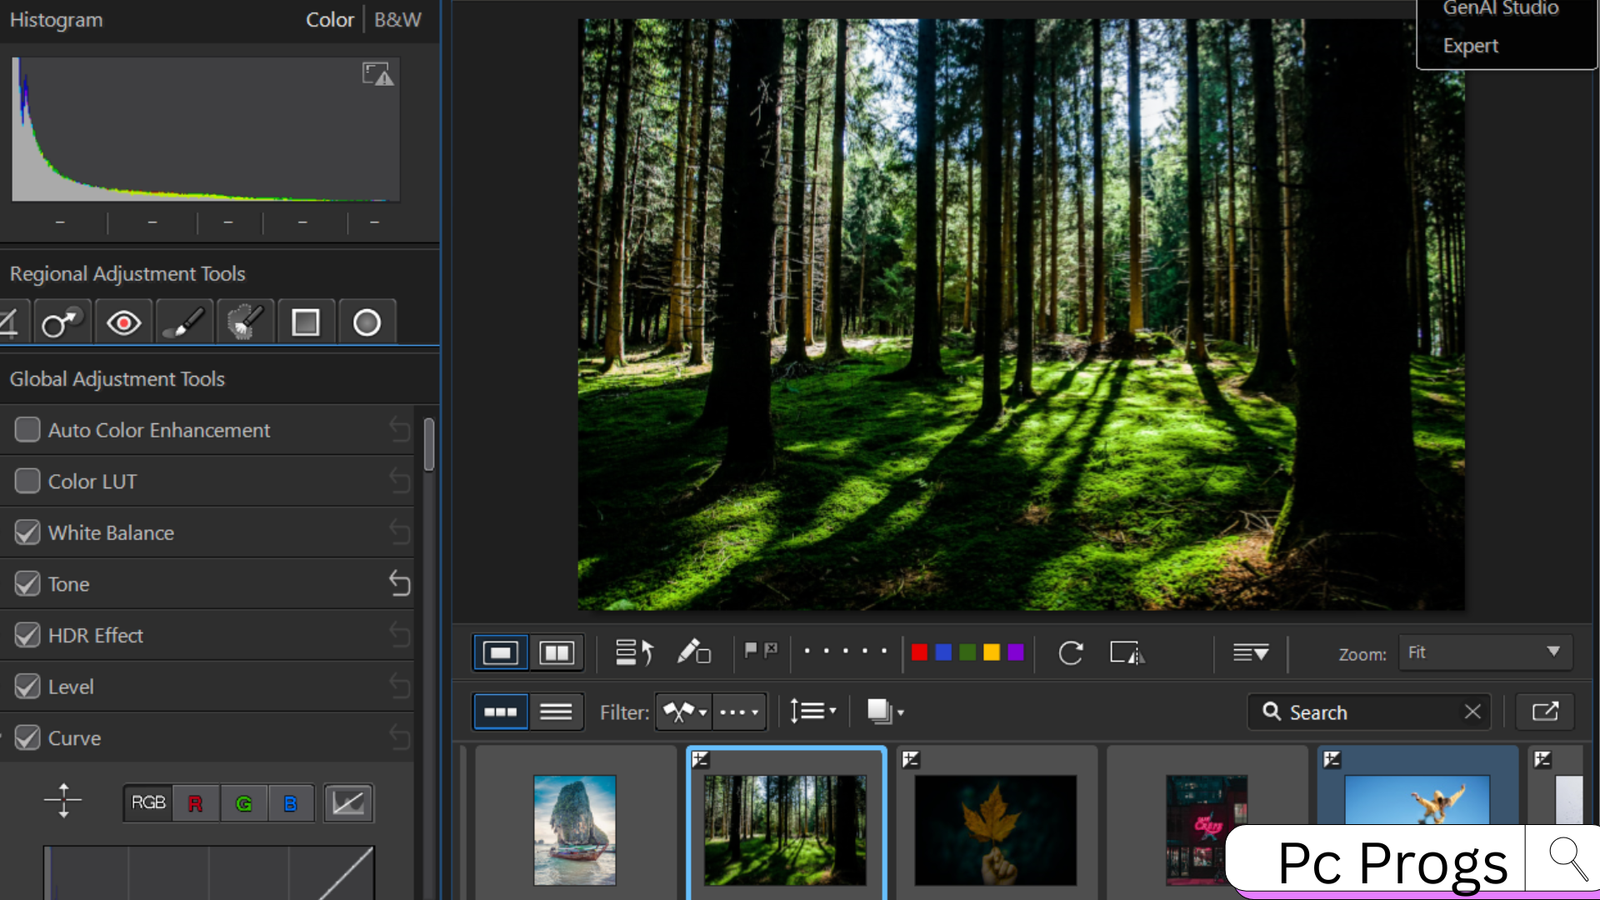Enable Auto Color Enhancement checkbox

click(x=27, y=430)
